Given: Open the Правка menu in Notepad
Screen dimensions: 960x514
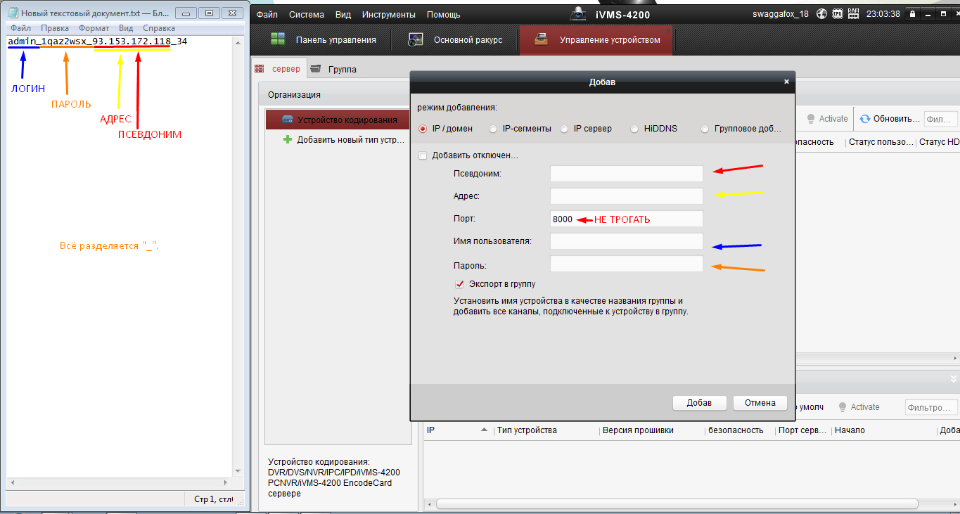Looking at the screenshot, I should pos(54,28).
